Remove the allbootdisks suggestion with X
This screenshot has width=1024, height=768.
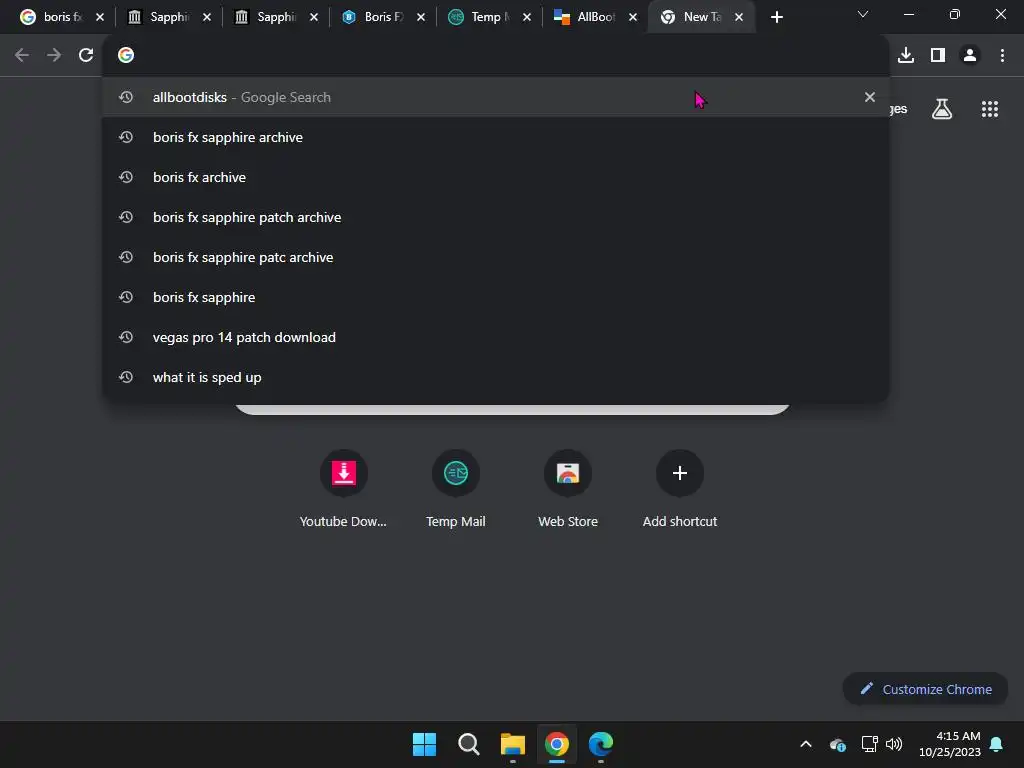870,97
